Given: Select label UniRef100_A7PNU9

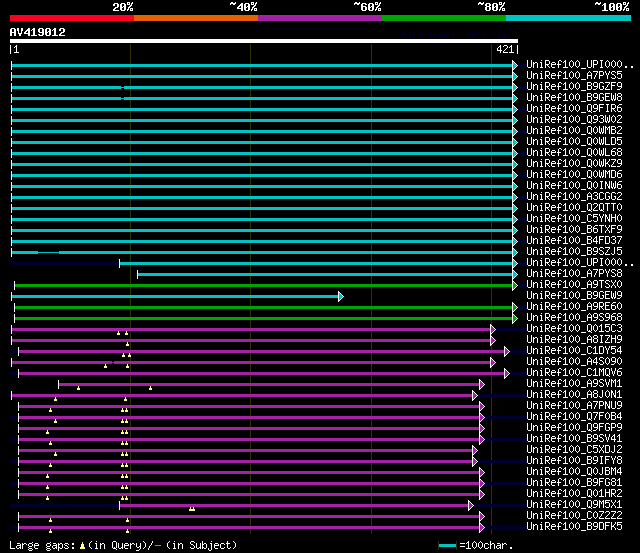Looking at the screenshot, I should click(574, 406).
